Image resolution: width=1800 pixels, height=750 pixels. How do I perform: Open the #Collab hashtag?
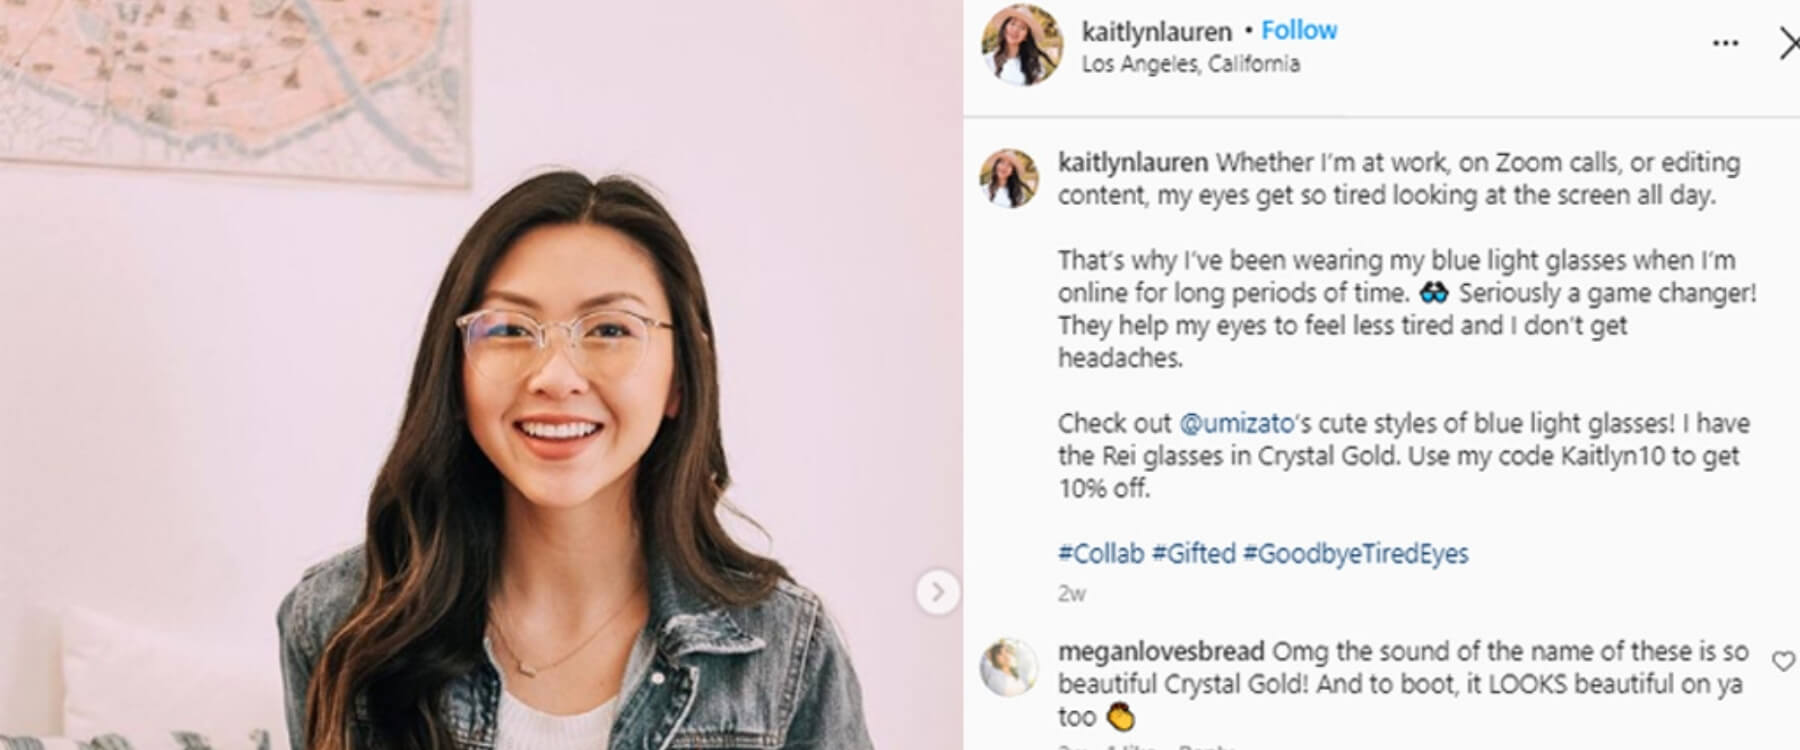(x=1100, y=553)
